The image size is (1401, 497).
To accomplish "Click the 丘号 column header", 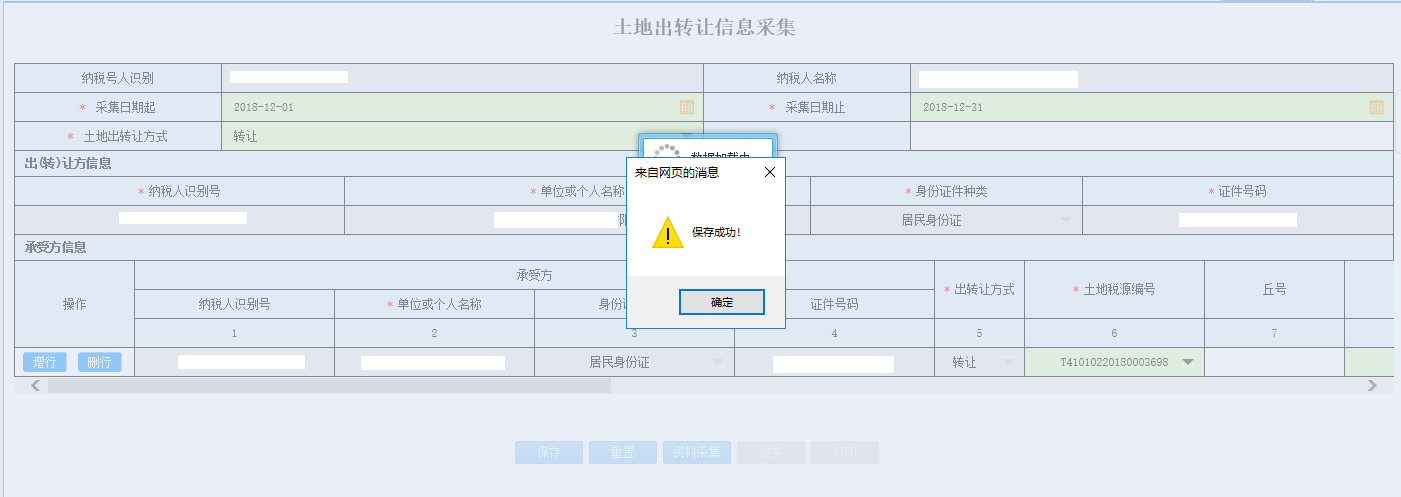I will pyautogui.click(x=1274, y=290).
